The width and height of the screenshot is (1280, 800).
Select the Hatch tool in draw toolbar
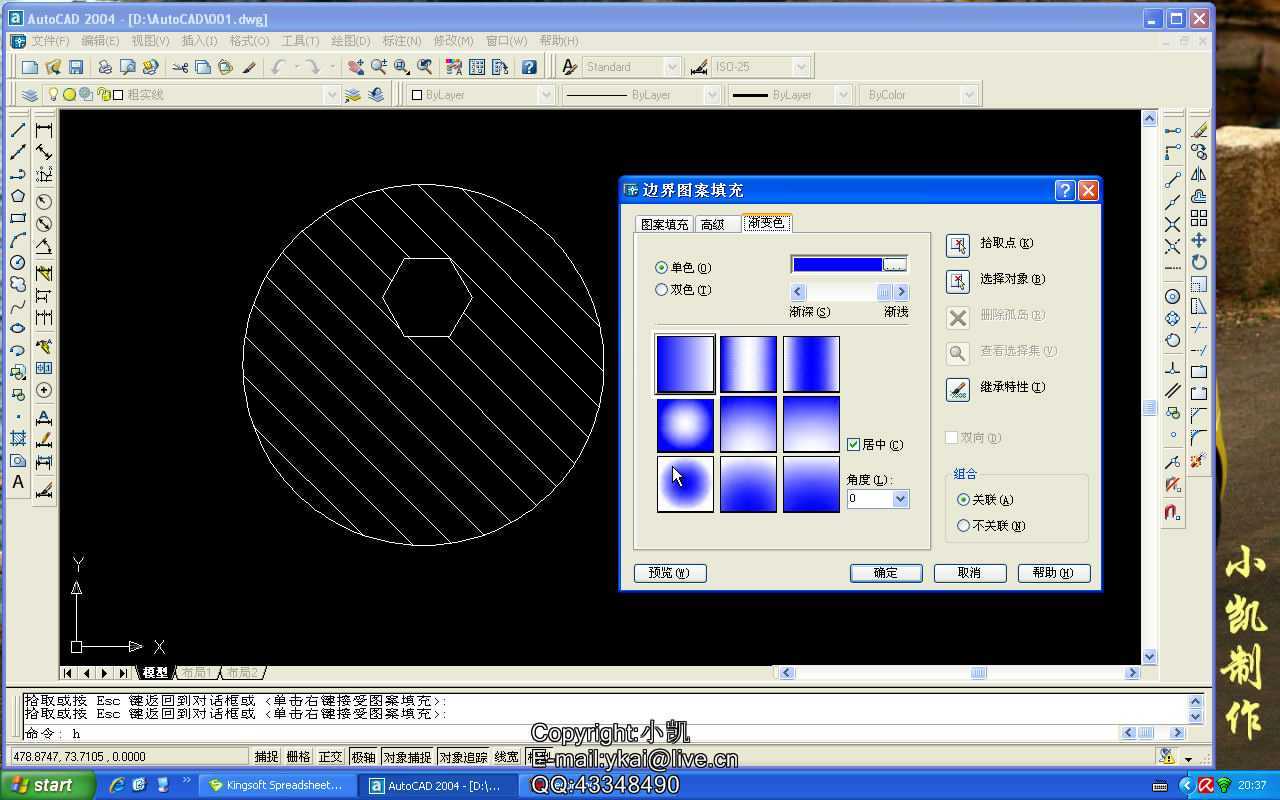[x=18, y=438]
